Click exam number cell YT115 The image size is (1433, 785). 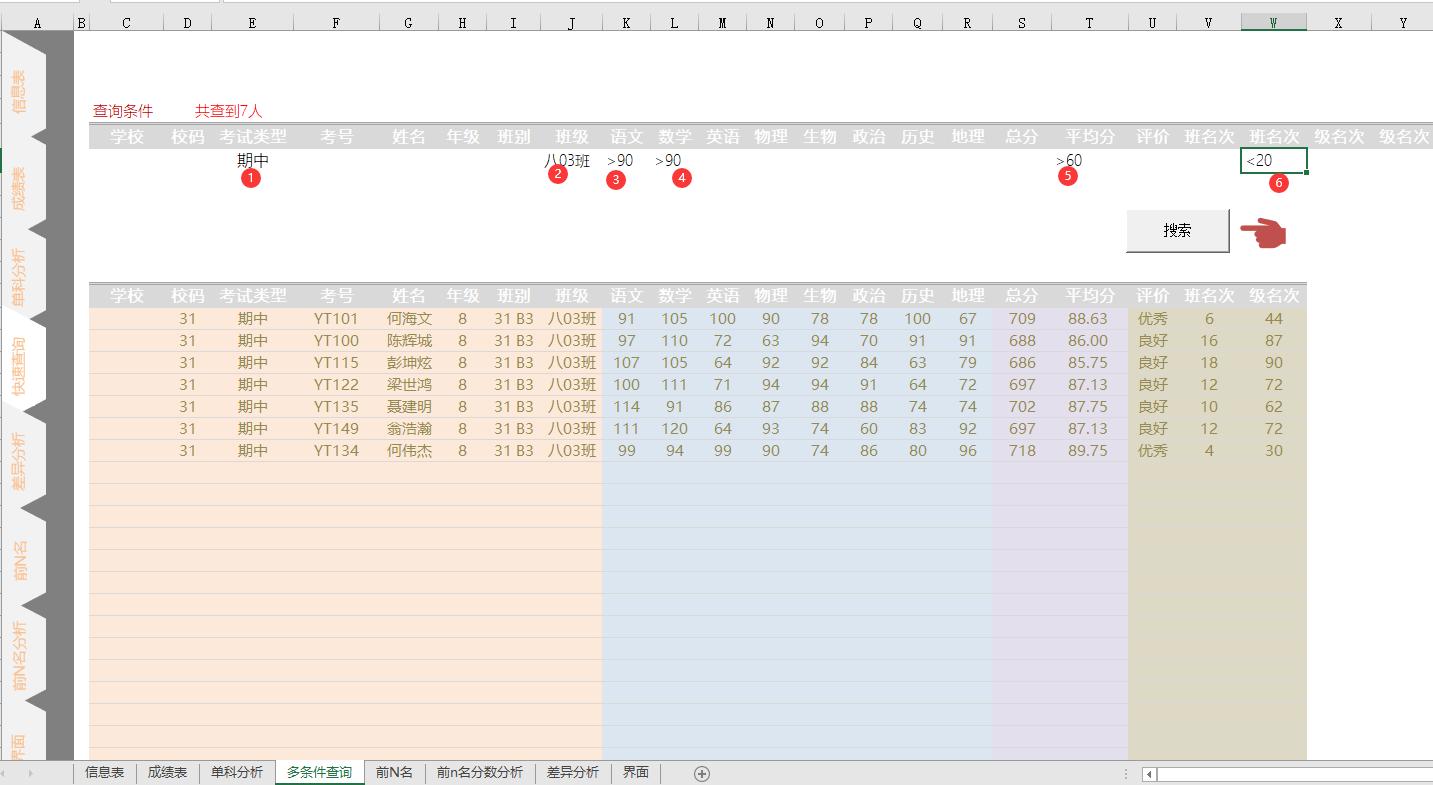point(336,363)
